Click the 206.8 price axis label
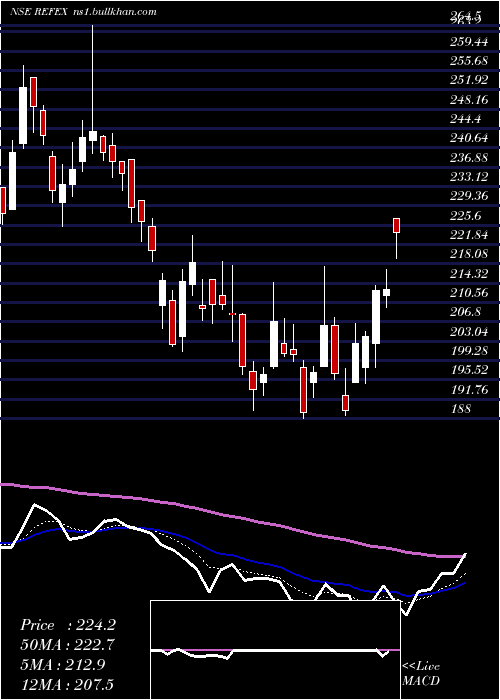This screenshot has height=700, width=500. click(x=465, y=312)
